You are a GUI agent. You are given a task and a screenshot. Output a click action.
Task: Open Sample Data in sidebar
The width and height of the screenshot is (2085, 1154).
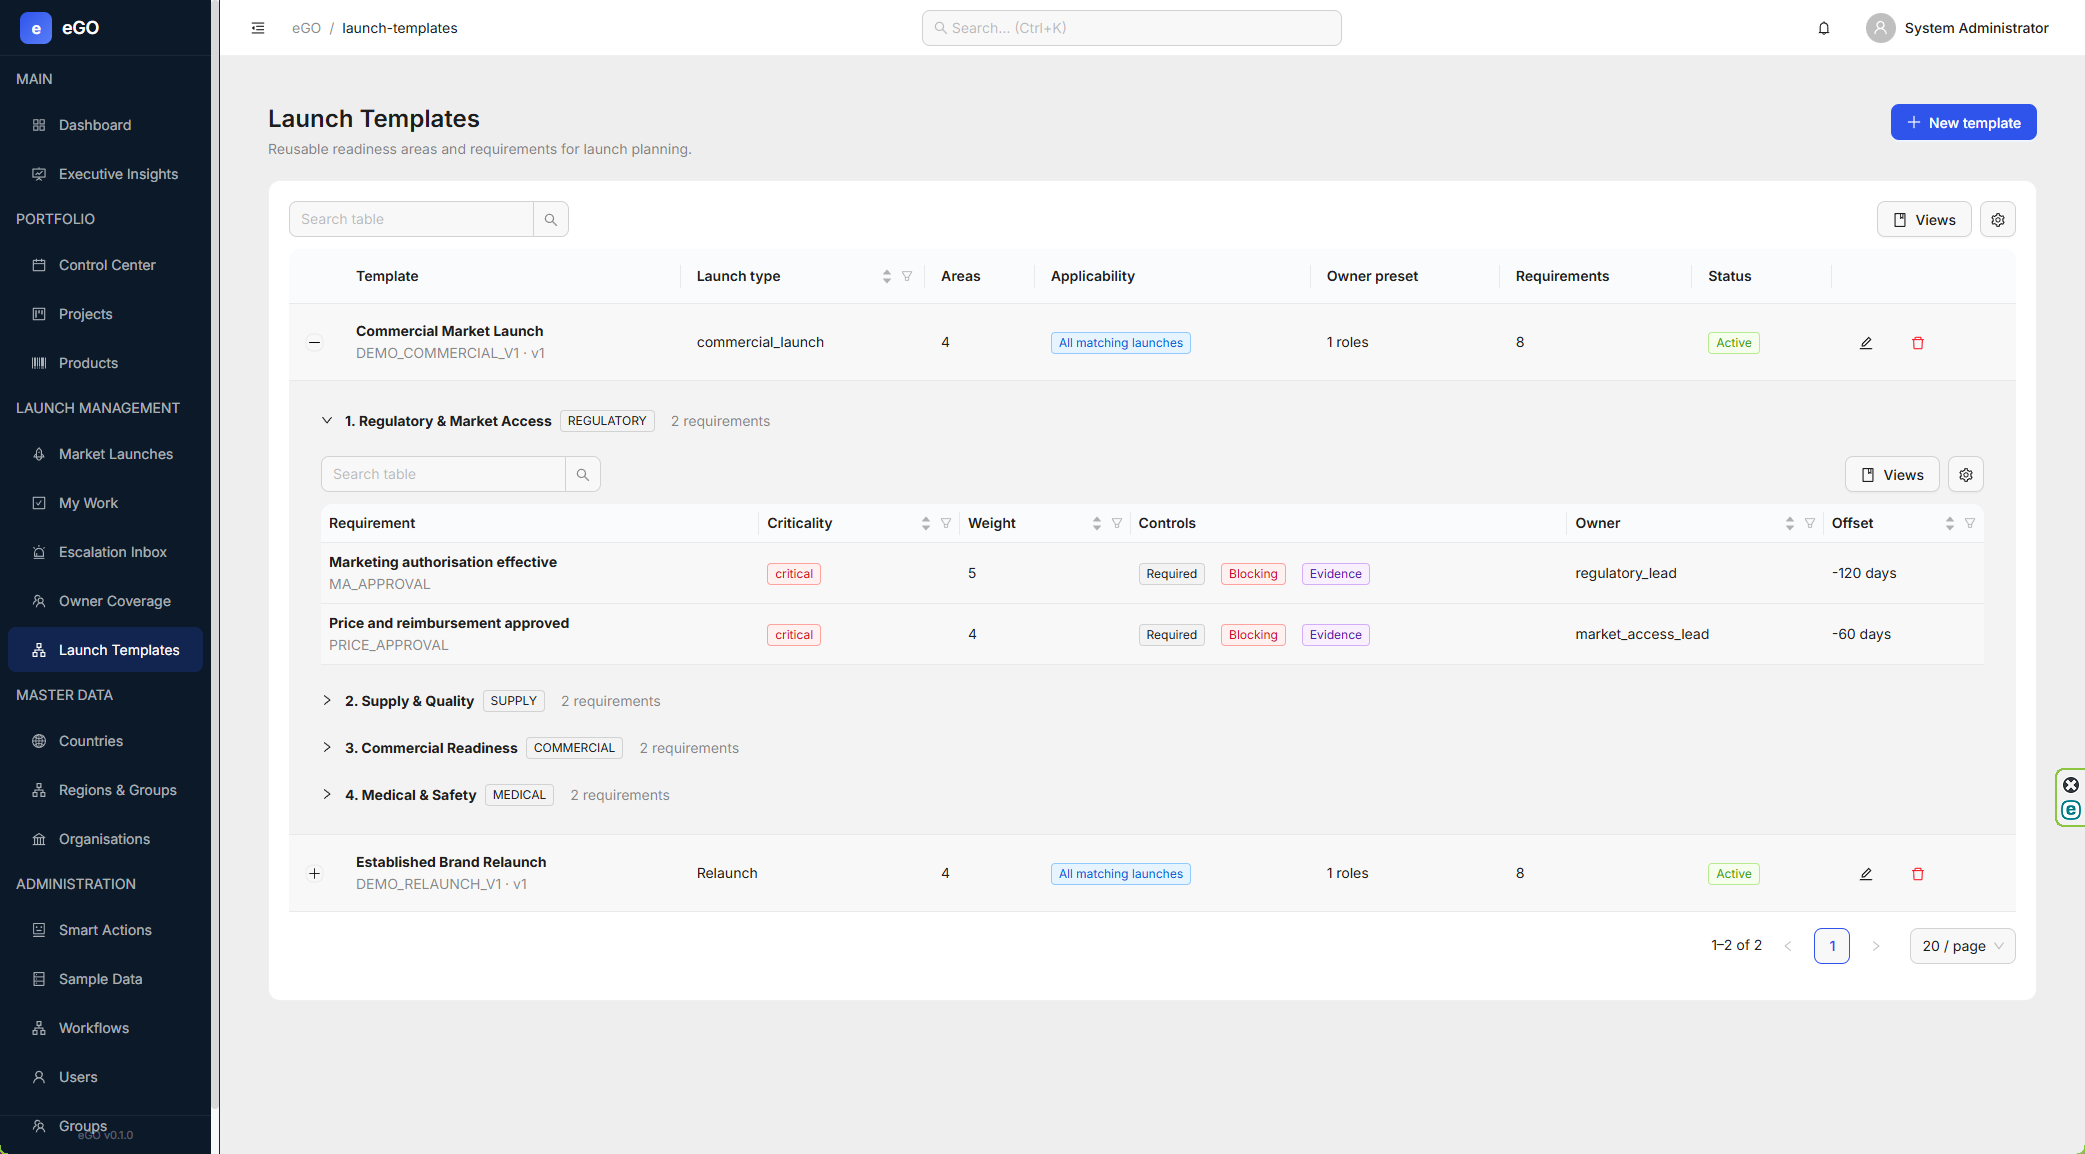[105, 979]
